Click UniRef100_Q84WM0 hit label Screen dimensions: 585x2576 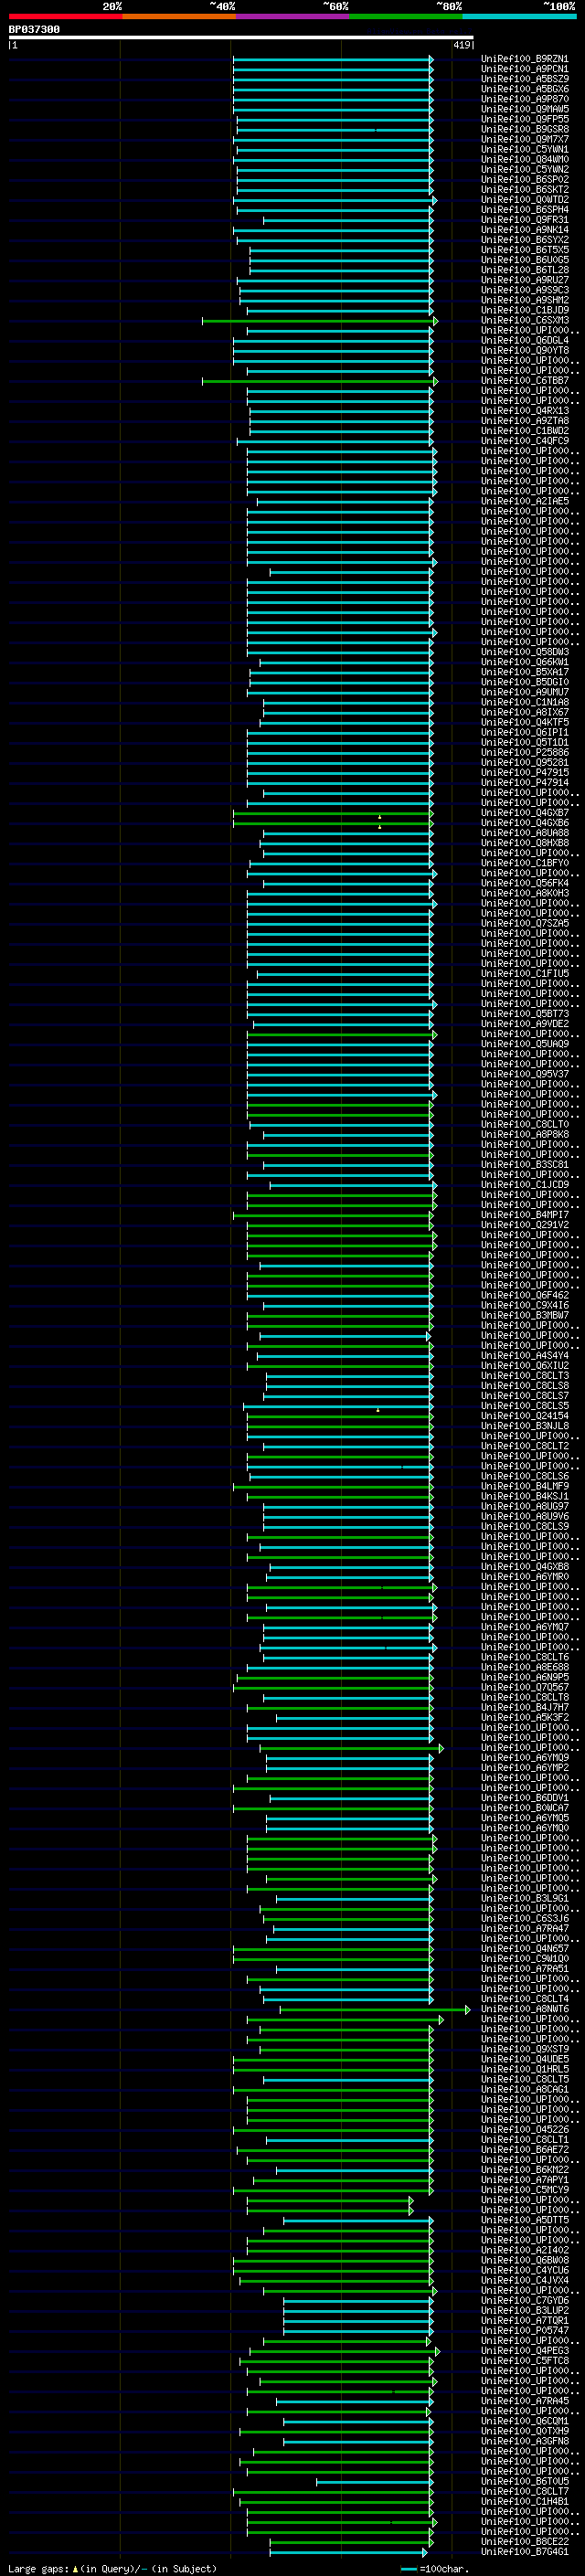[525, 159]
